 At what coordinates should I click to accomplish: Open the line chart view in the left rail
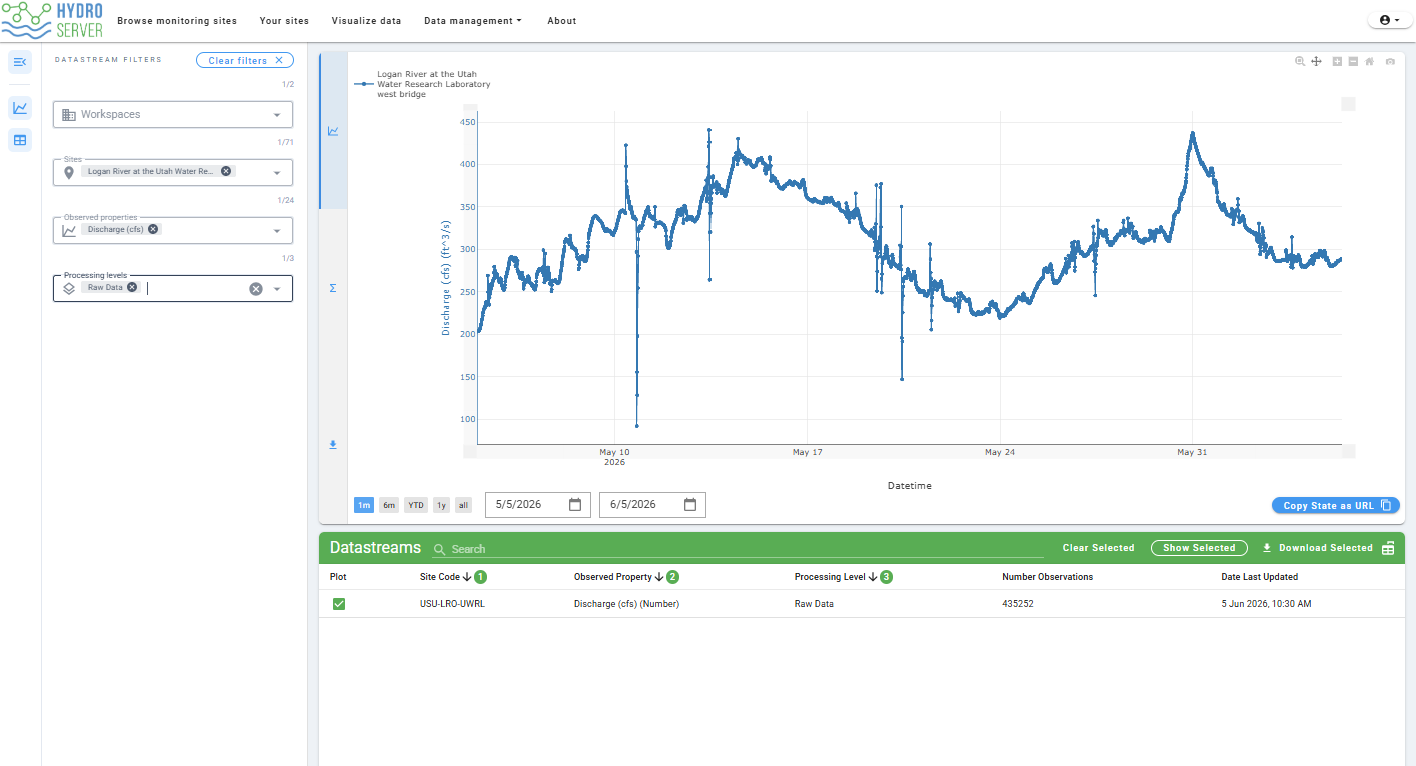pyautogui.click(x=20, y=108)
